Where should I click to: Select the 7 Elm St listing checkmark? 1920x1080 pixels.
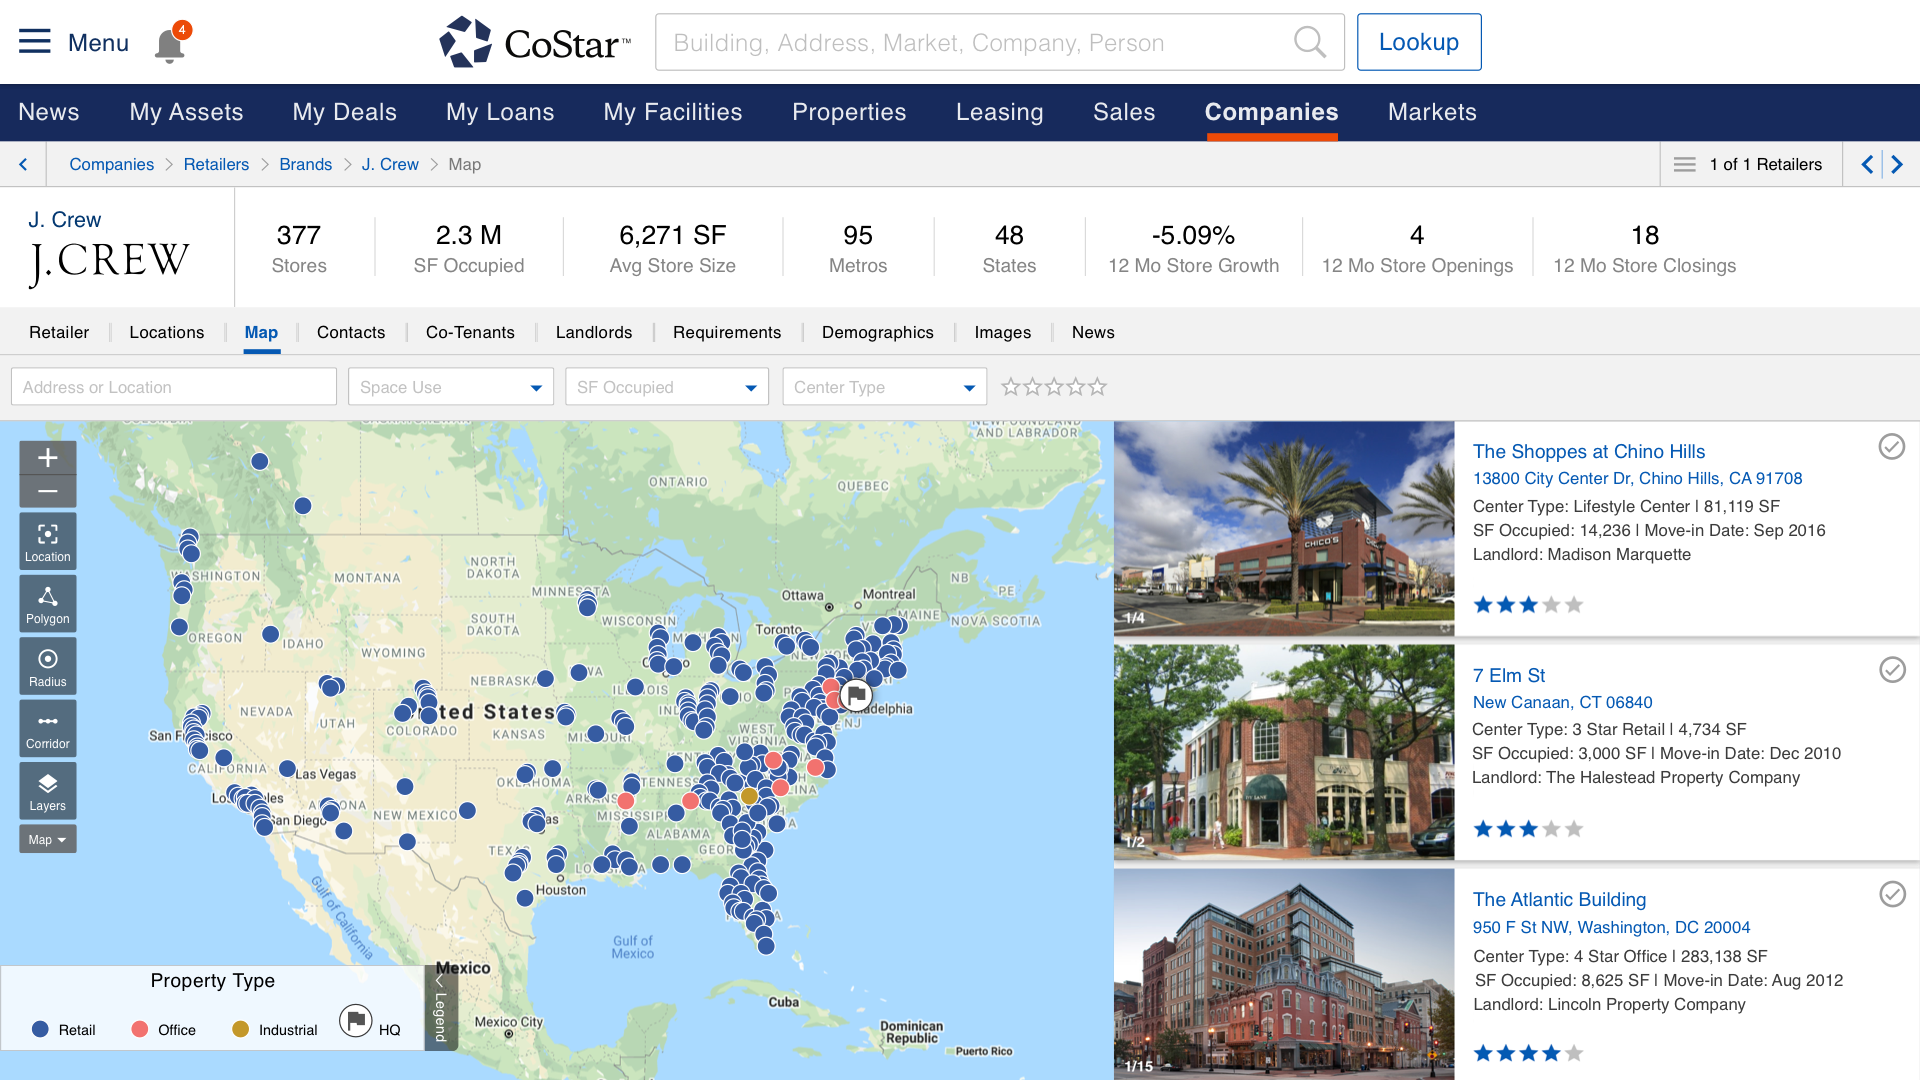[x=1891, y=670]
